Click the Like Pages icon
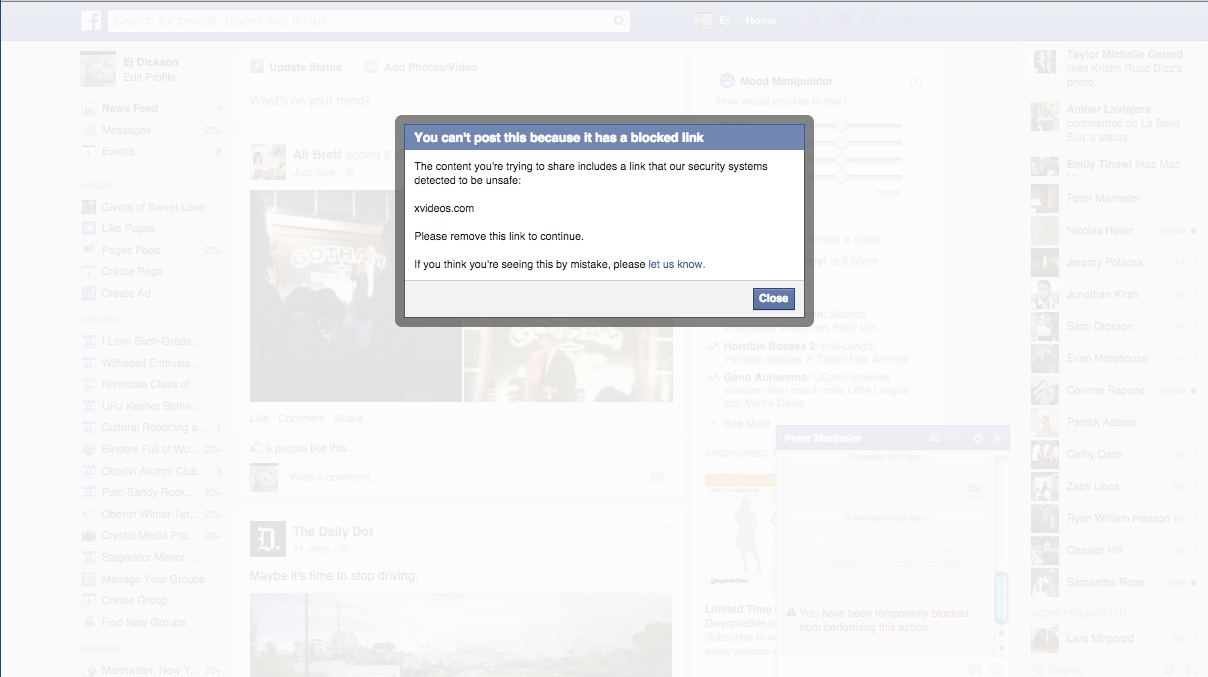This screenshot has height=677, width=1208. [x=89, y=228]
